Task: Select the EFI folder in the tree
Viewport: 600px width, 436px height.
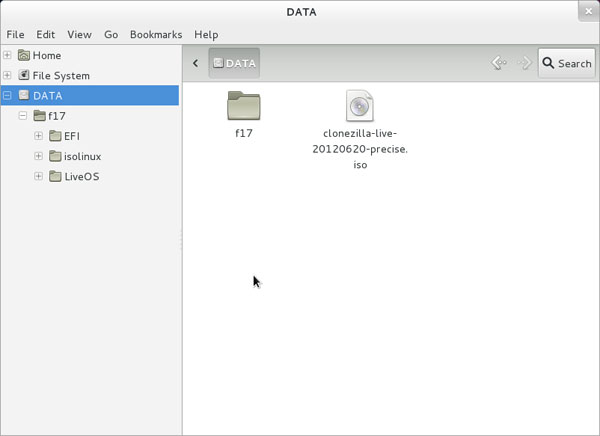Action: (71, 136)
